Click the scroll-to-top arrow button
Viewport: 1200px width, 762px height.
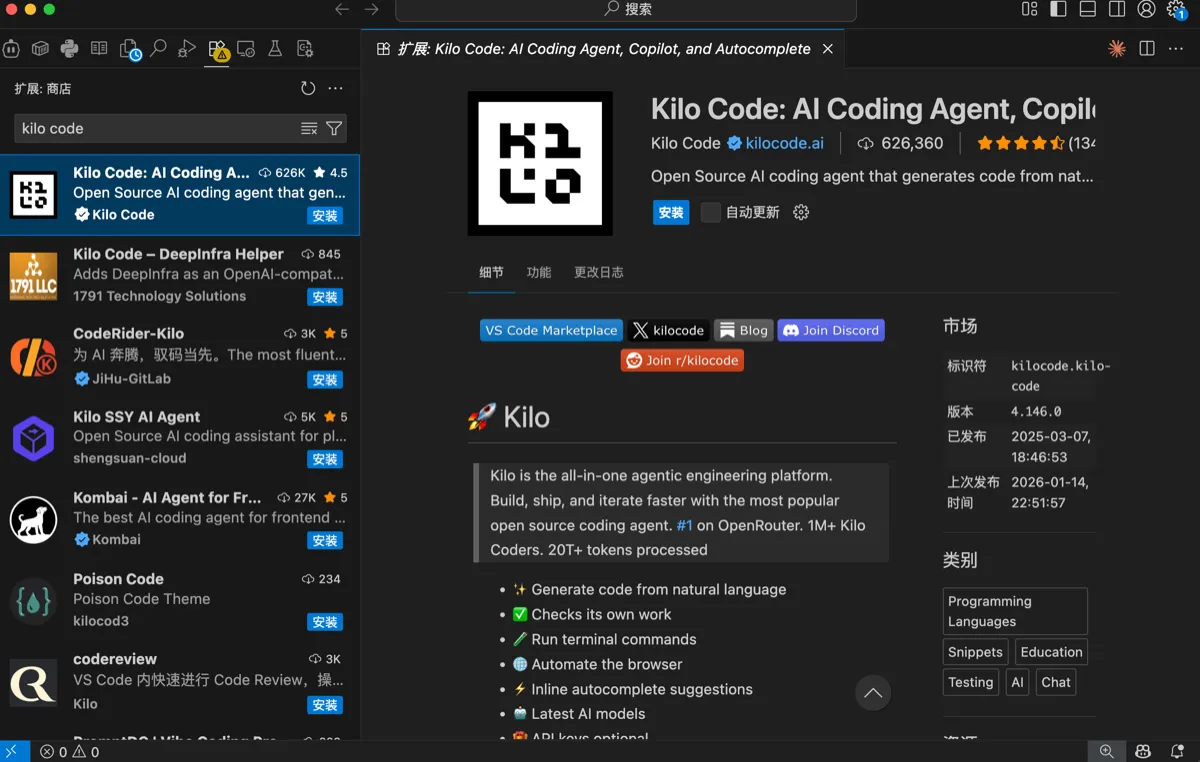[x=873, y=693]
